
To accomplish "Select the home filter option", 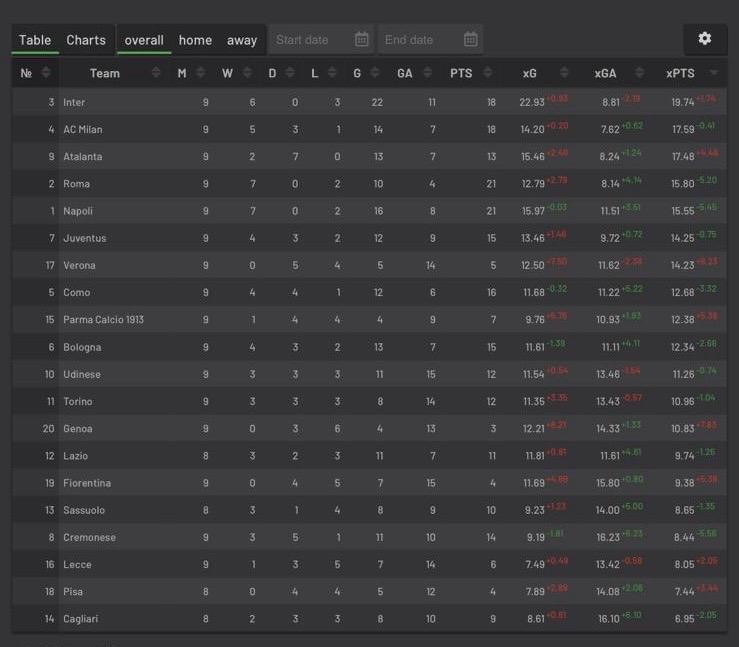I will pos(195,40).
